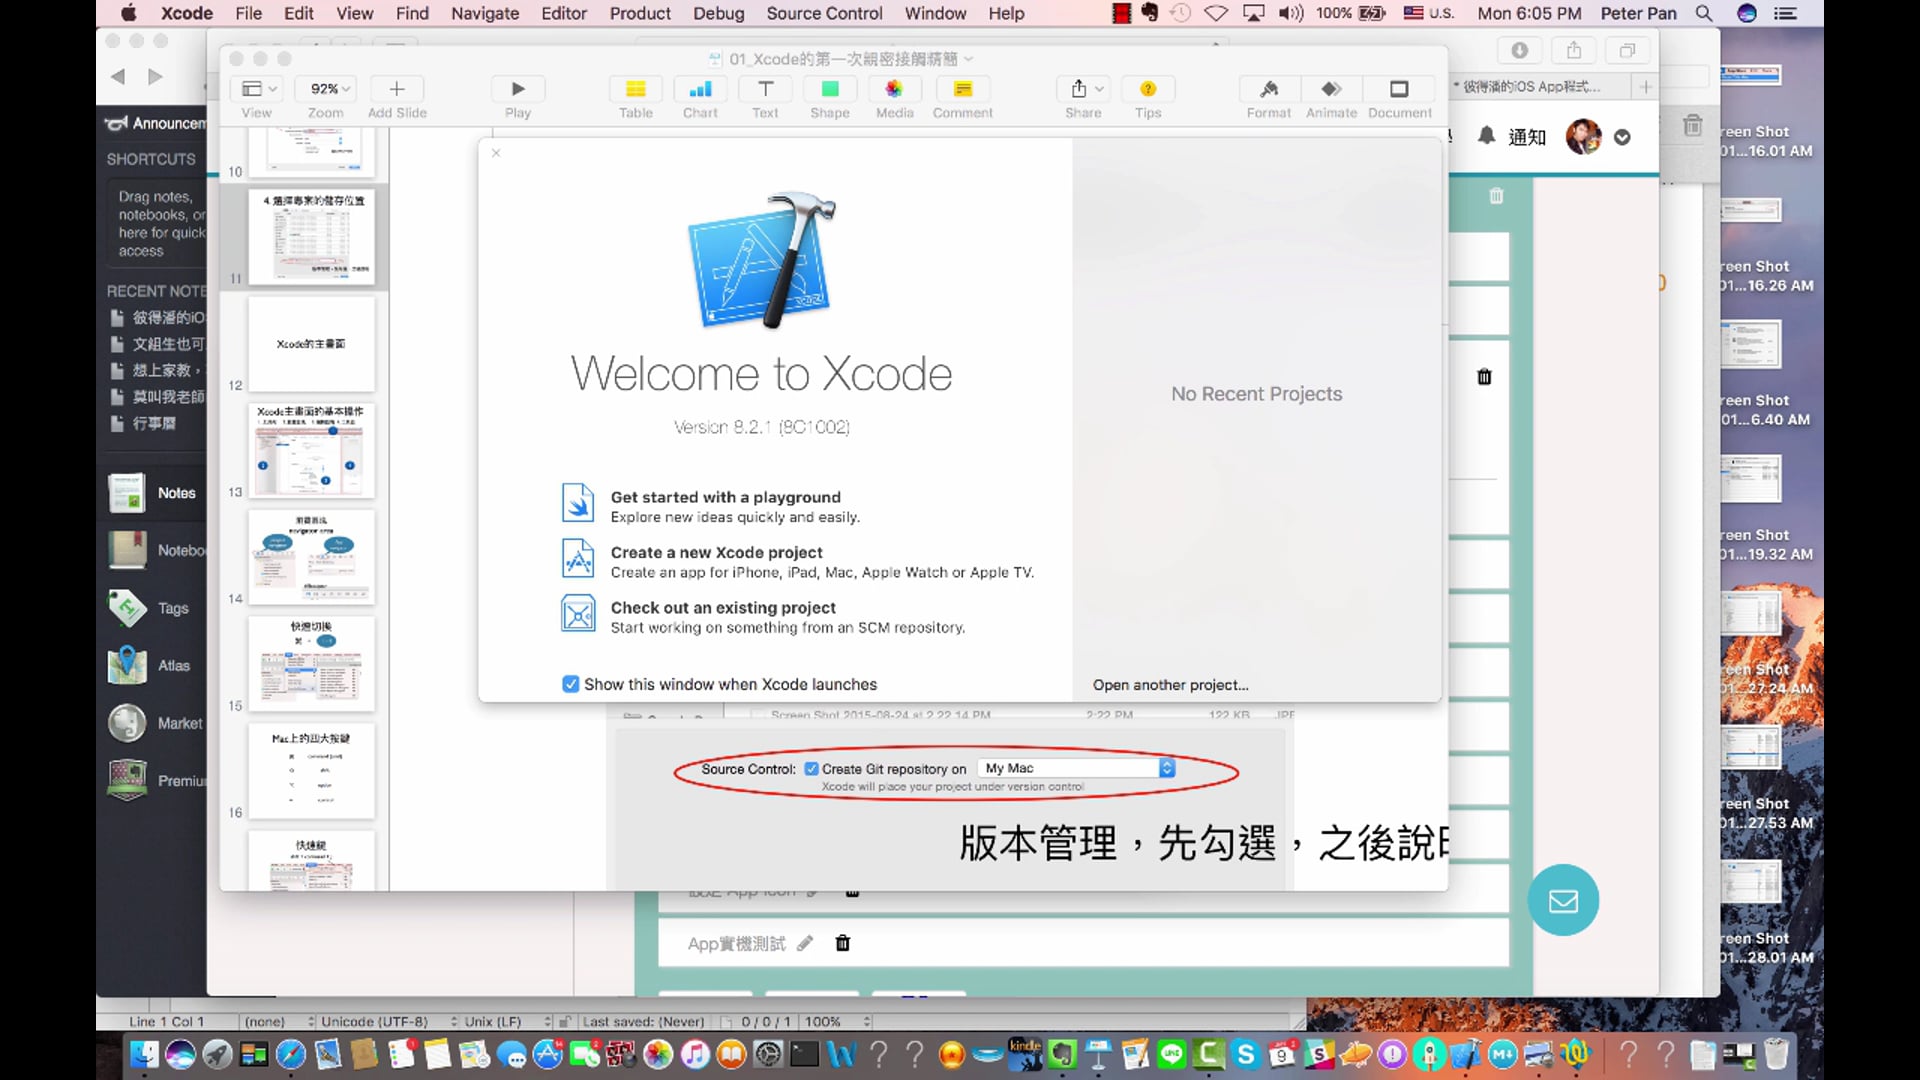The width and height of the screenshot is (1920, 1080).
Task: Click the Table toolbar icon
Action: (x=635, y=89)
